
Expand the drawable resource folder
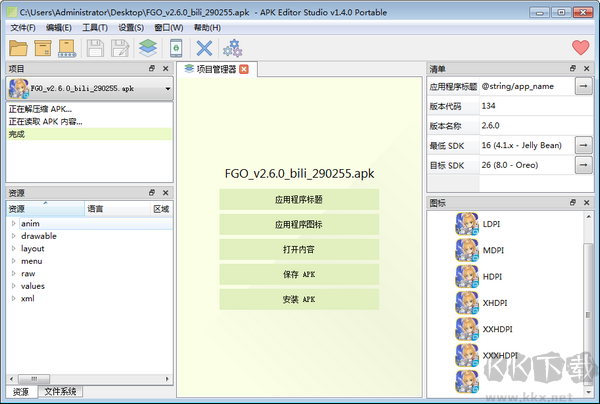13,236
